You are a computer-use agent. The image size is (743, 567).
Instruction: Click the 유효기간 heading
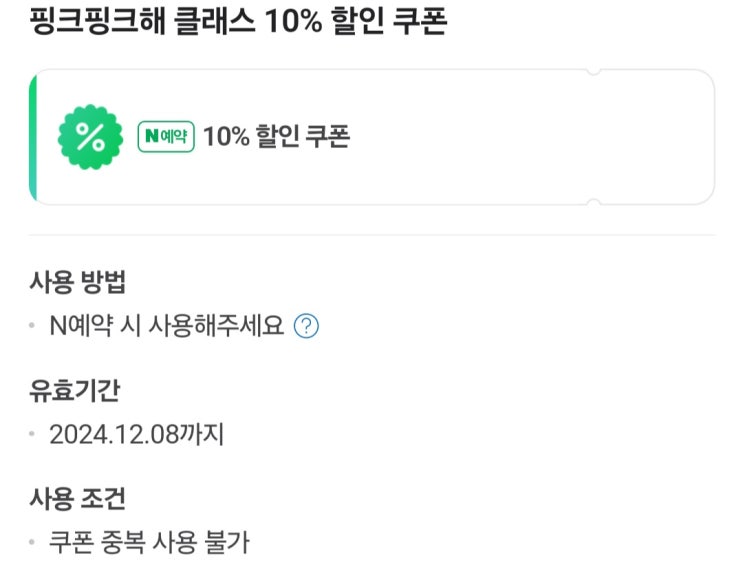[75, 390]
